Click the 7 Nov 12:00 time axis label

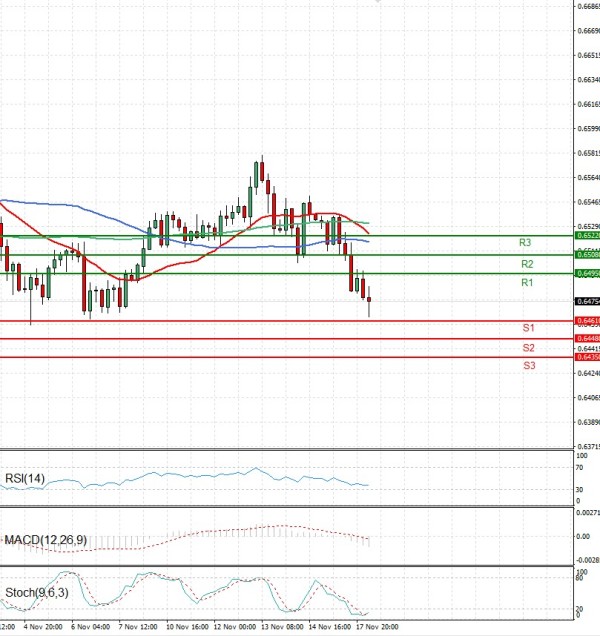click(x=138, y=627)
